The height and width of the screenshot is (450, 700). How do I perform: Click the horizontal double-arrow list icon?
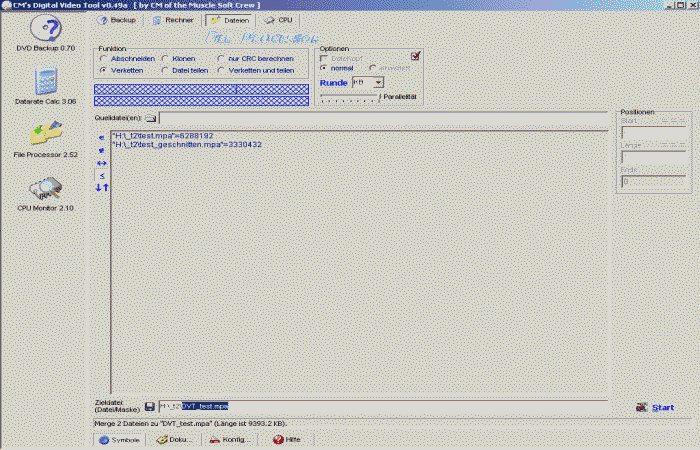pyautogui.click(x=102, y=162)
